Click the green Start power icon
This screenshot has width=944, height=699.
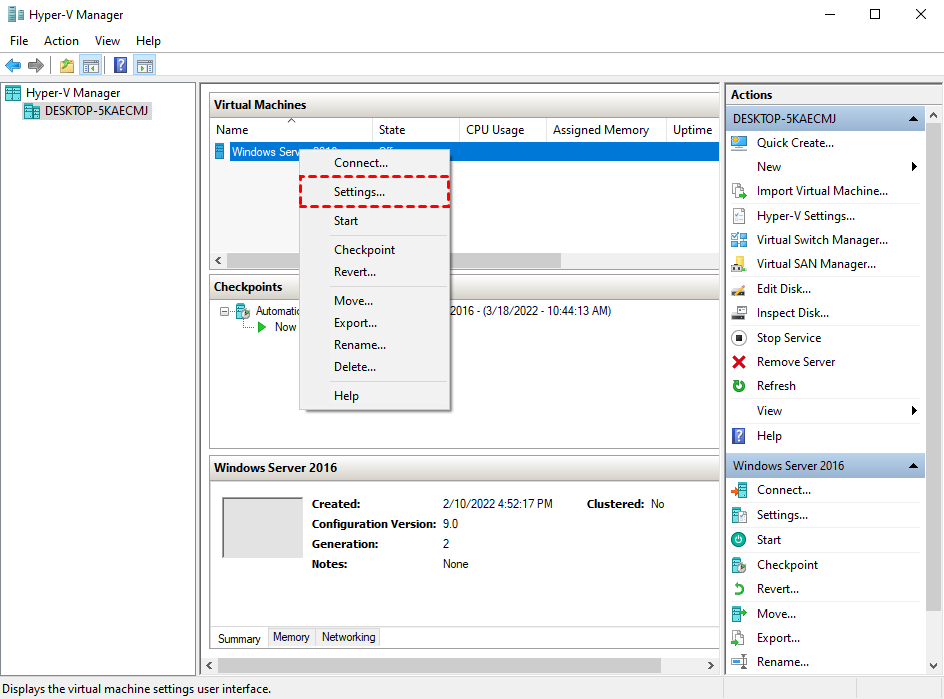(739, 540)
